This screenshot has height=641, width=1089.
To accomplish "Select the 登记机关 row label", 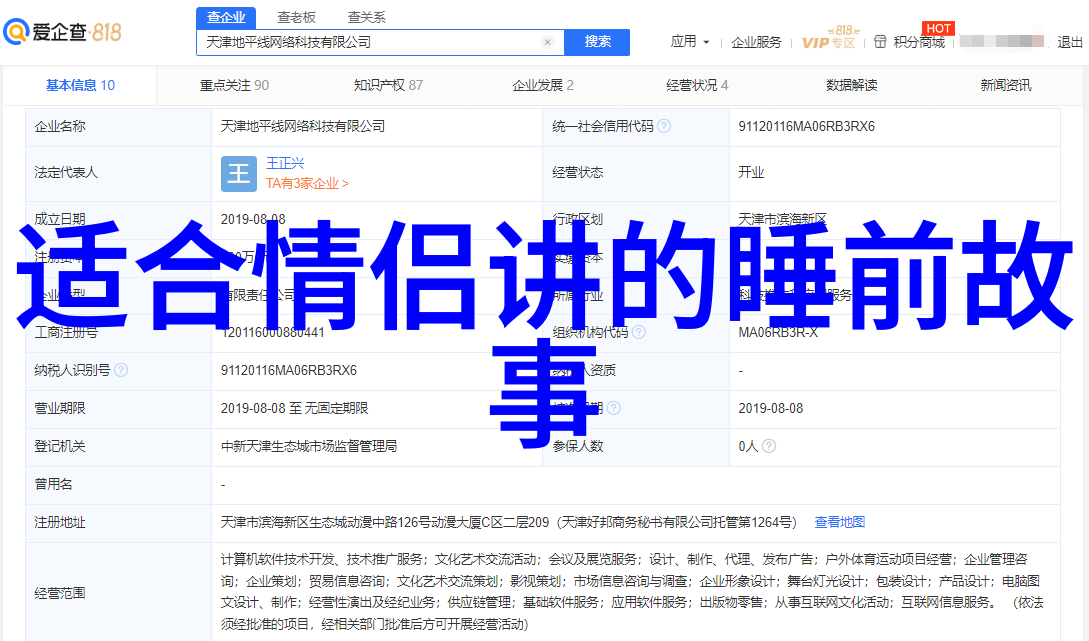I will tap(60, 447).
